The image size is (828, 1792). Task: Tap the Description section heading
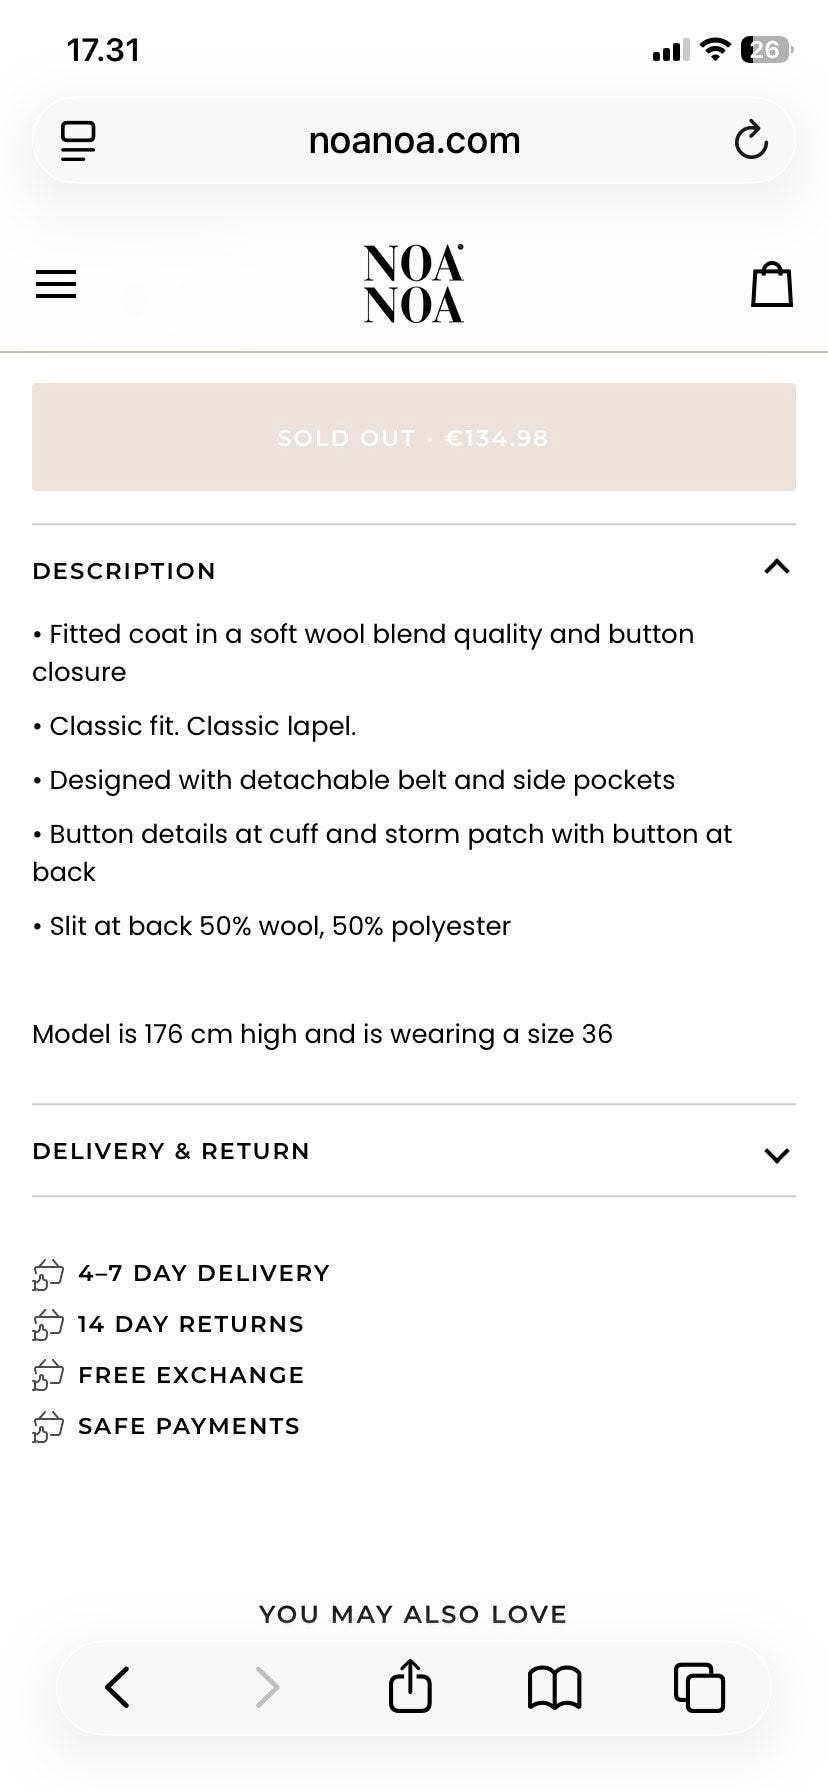point(124,571)
